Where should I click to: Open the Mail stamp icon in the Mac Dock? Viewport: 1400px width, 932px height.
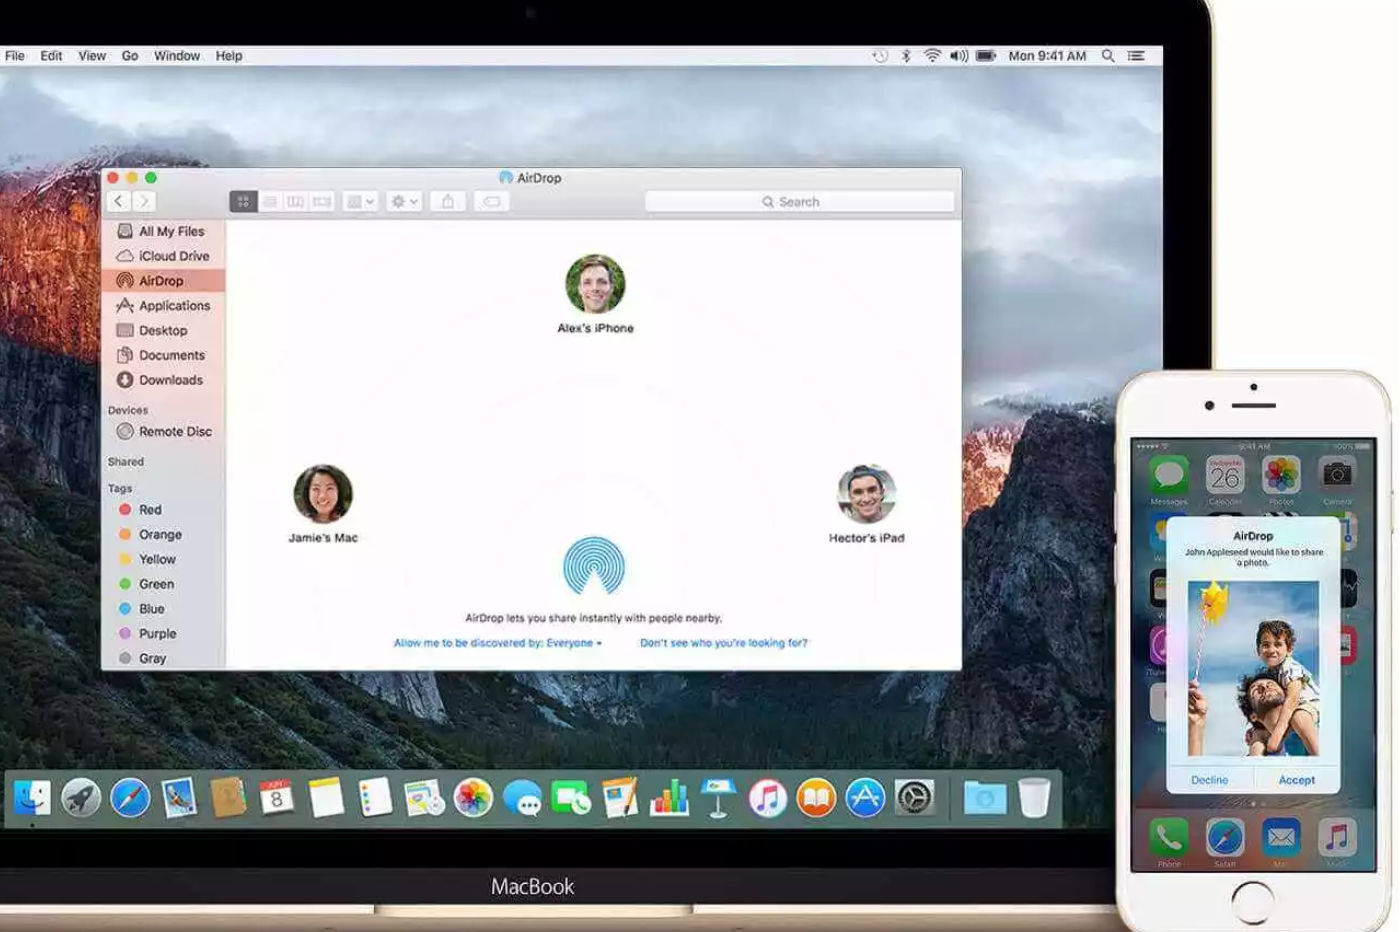[179, 798]
